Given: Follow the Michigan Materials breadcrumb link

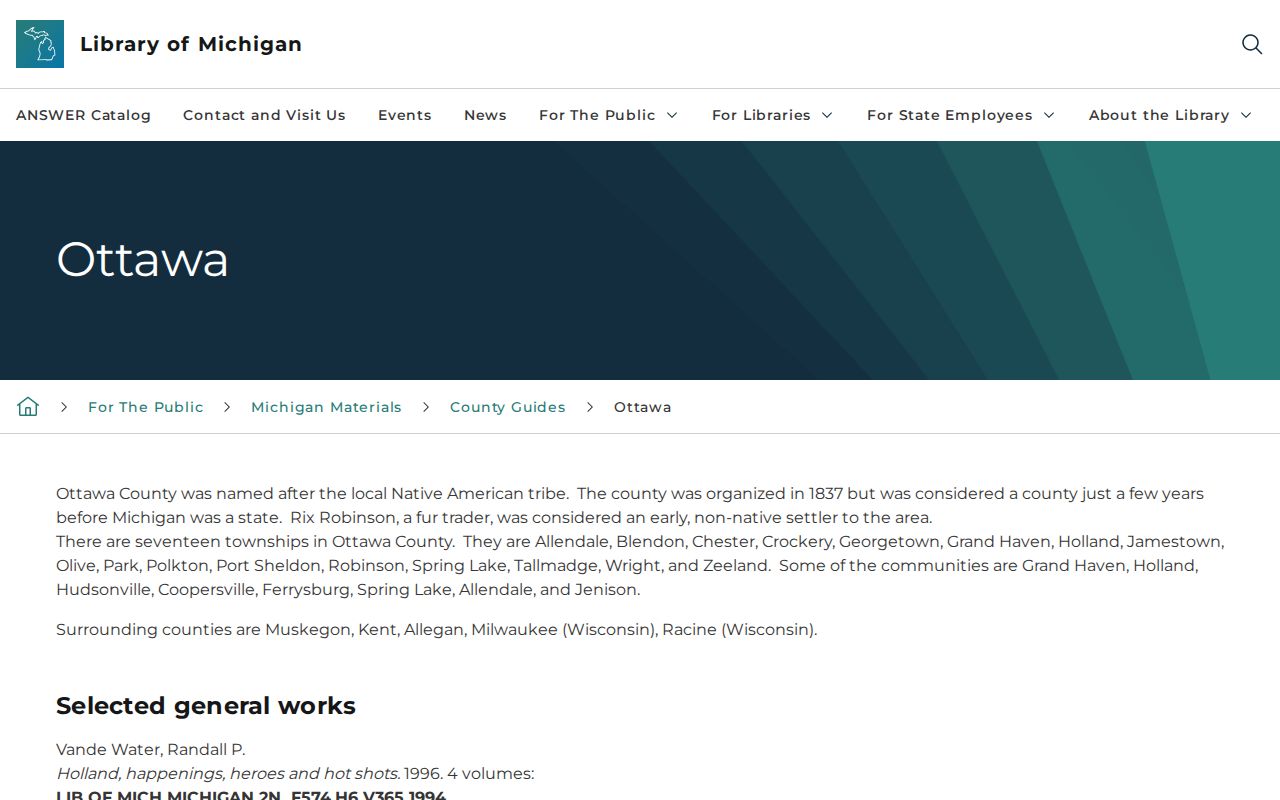Looking at the screenshot, I should point(326,407).
